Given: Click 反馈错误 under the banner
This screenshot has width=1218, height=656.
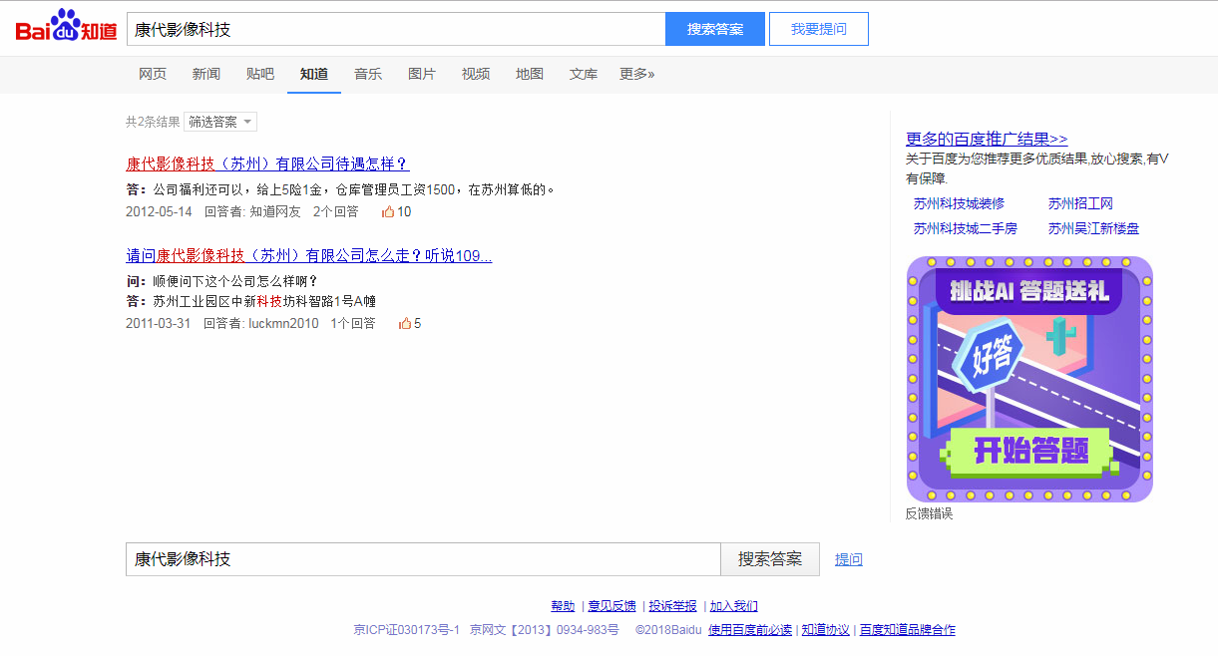Looking at the screenshot, I should pyautogui.click(x=929, y=514).
